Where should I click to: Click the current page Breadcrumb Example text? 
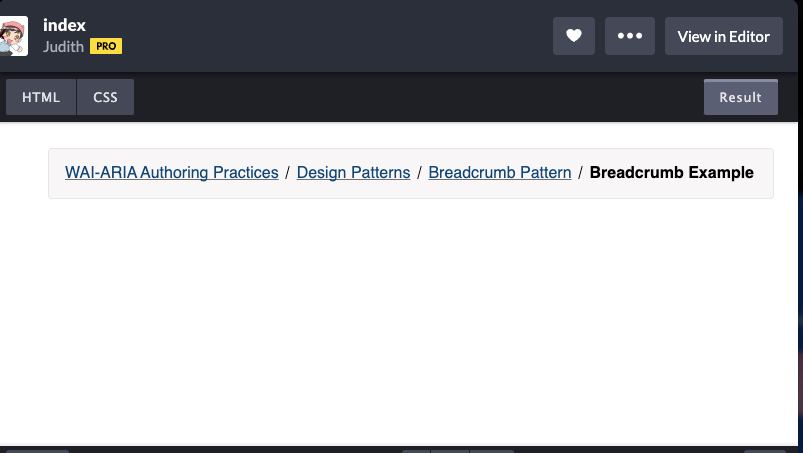(671, 172)
